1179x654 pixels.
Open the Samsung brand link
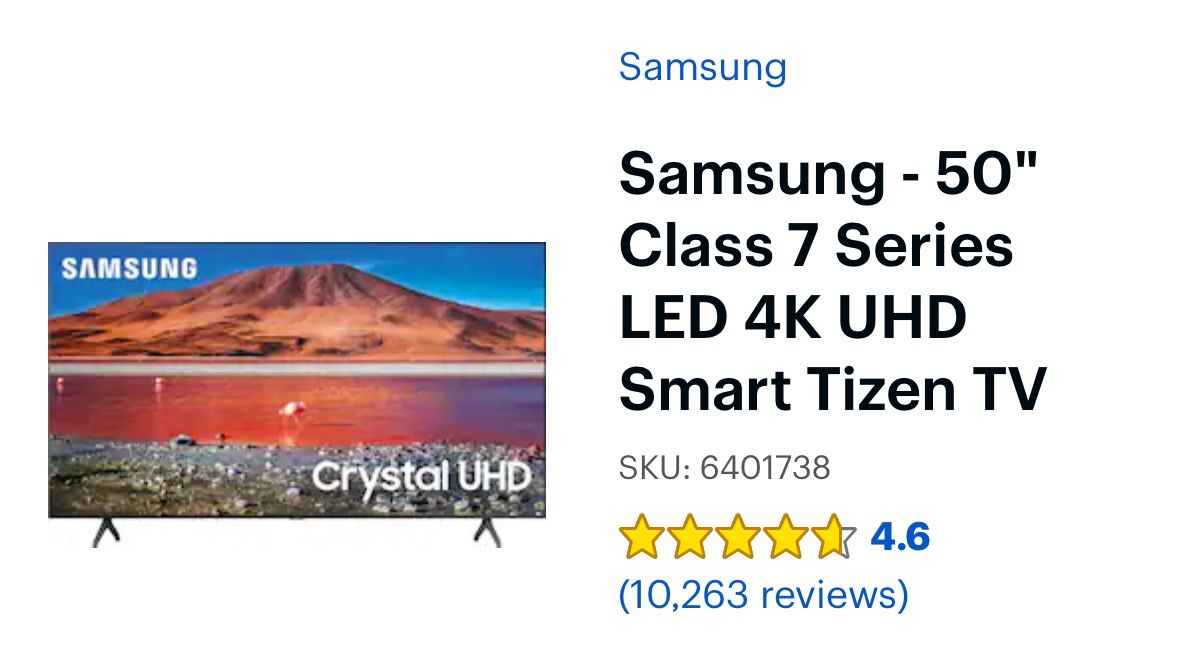(x=703, y=66)
